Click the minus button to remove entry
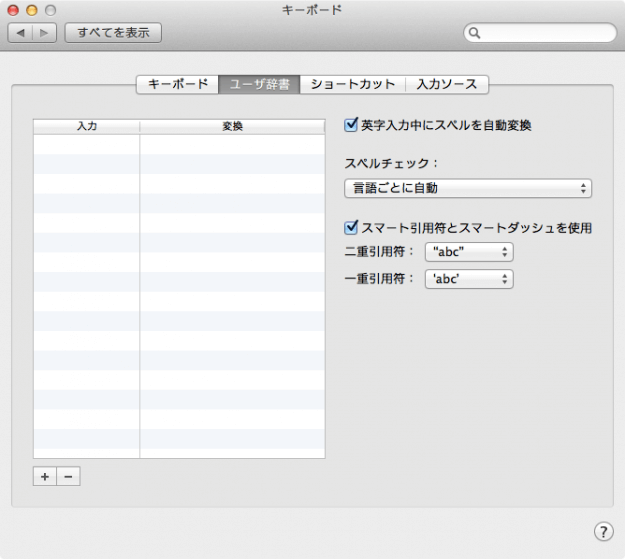Image resolution: width=625 pixels, height=559 pixels. [x=68, y=477]
